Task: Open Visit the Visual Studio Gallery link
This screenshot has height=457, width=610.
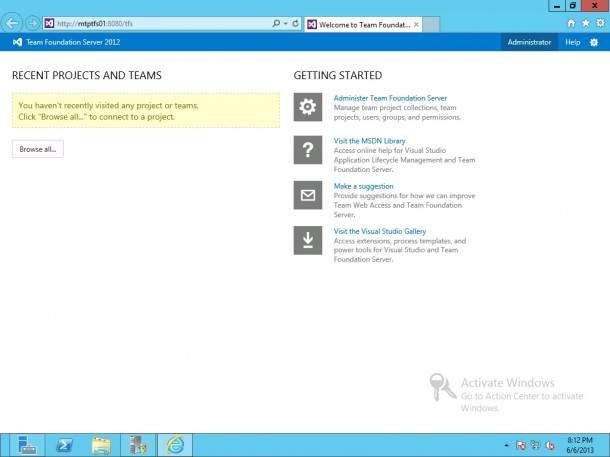Action: point(380,231)
